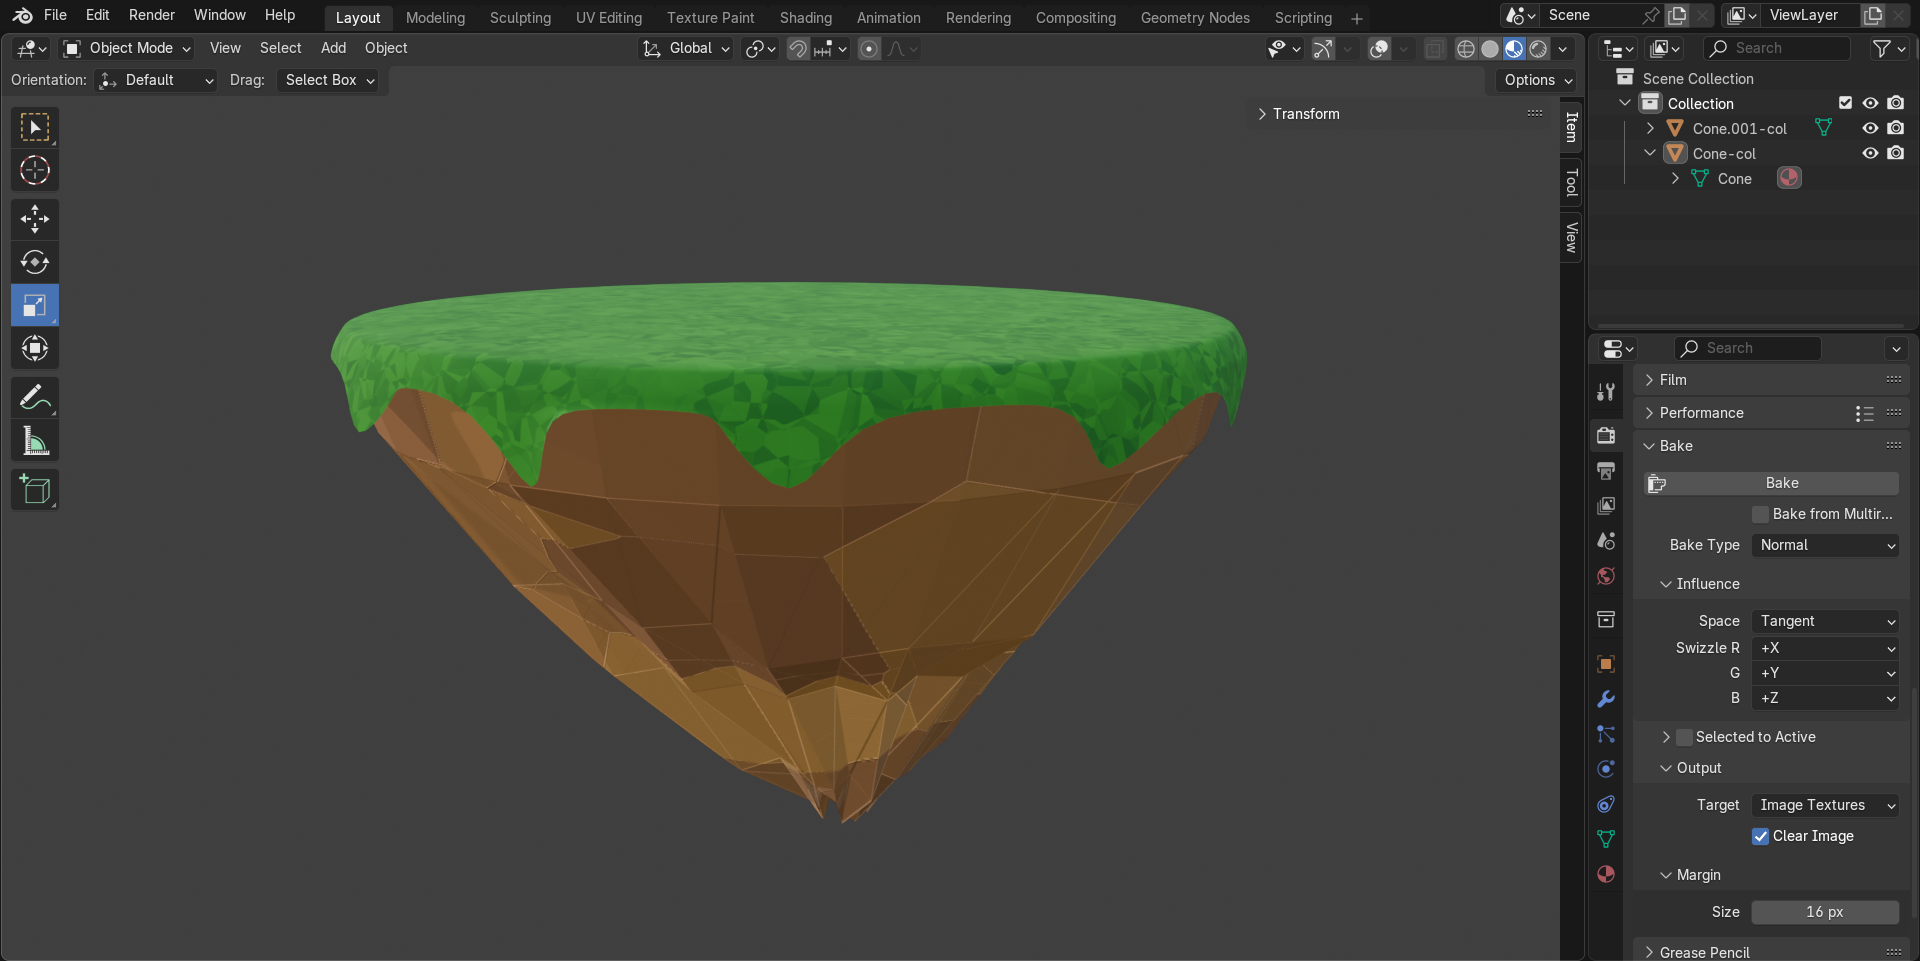Open the Space Tangent dropdown

(x=1825, y=621)
